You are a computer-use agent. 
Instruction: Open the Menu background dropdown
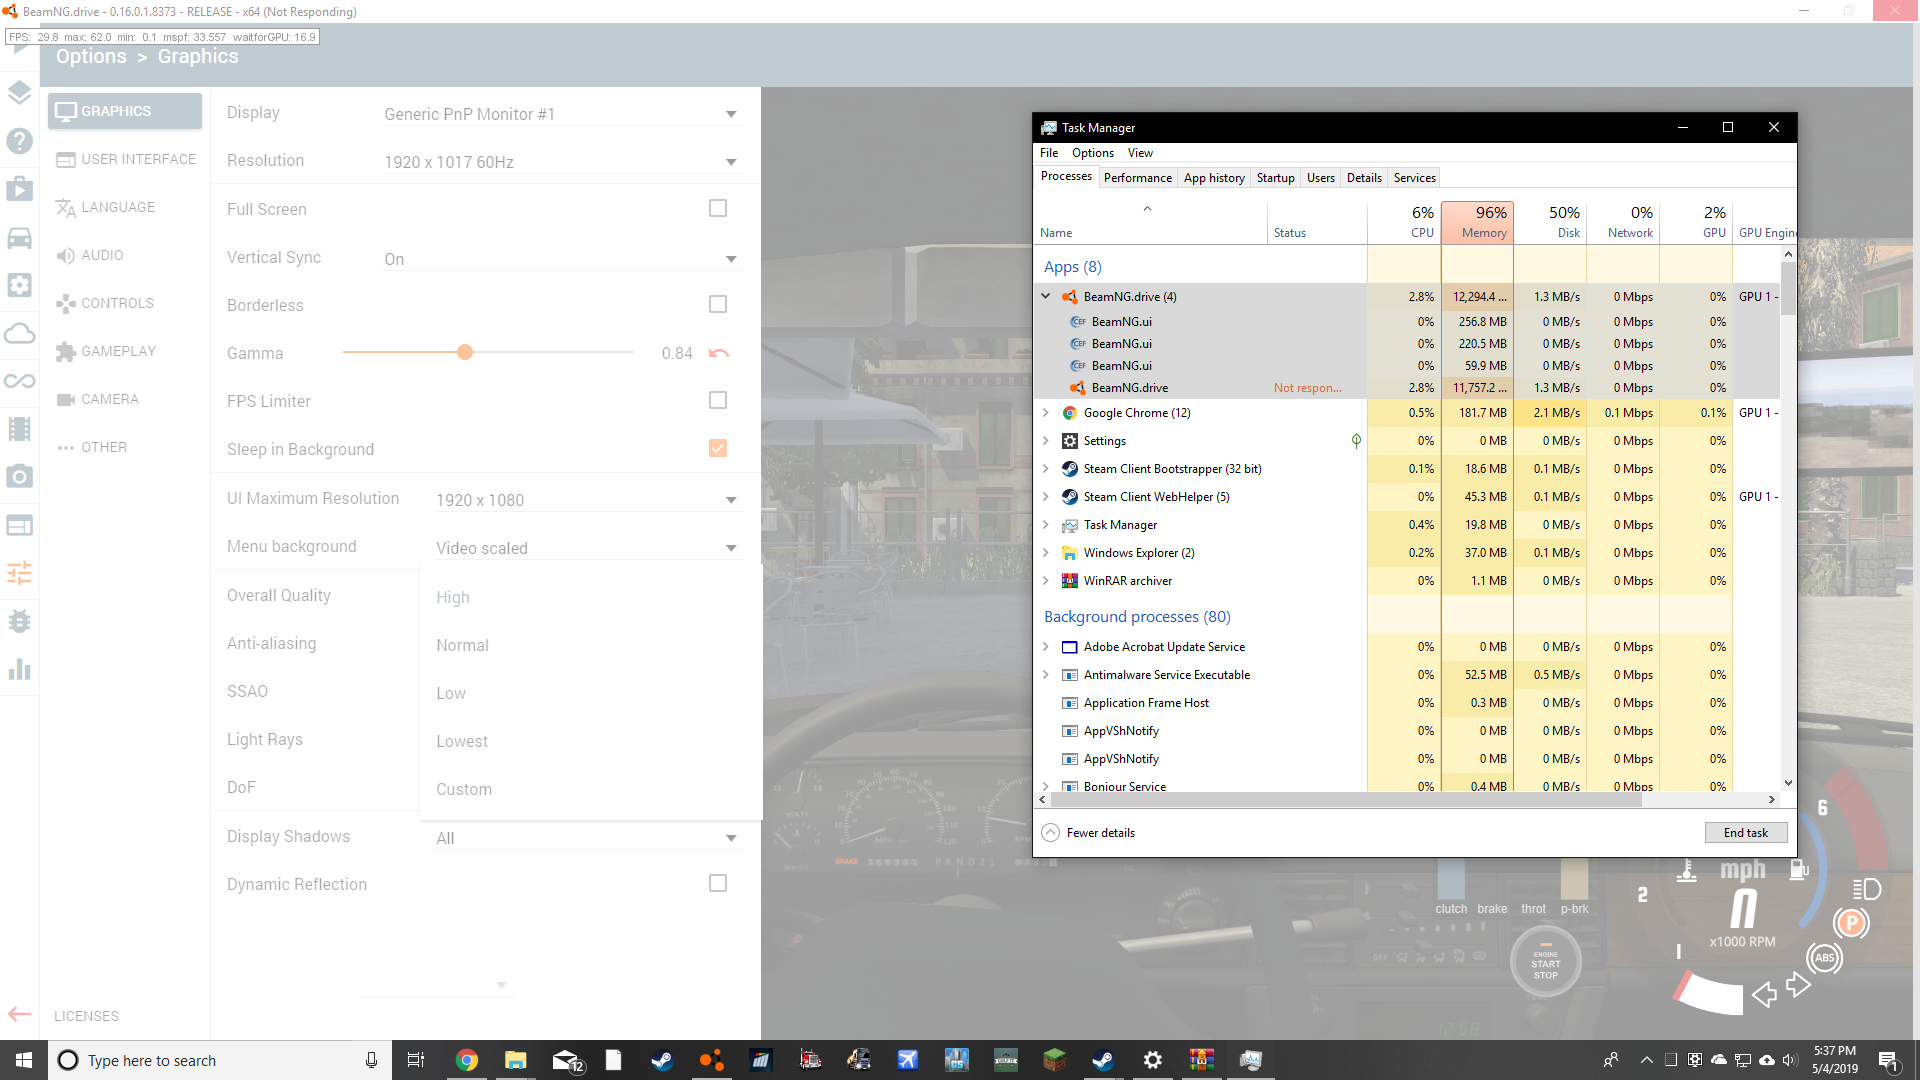(x=588, y=548)
